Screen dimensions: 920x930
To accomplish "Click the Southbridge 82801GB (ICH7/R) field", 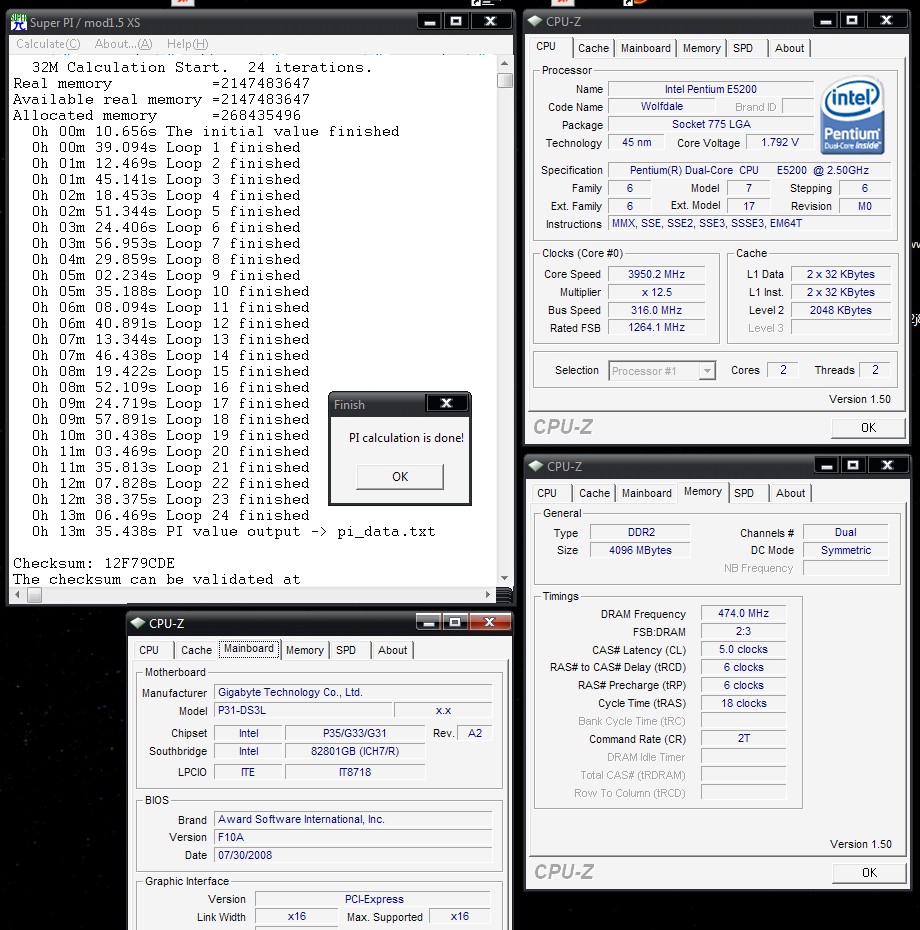I will 355,751.
